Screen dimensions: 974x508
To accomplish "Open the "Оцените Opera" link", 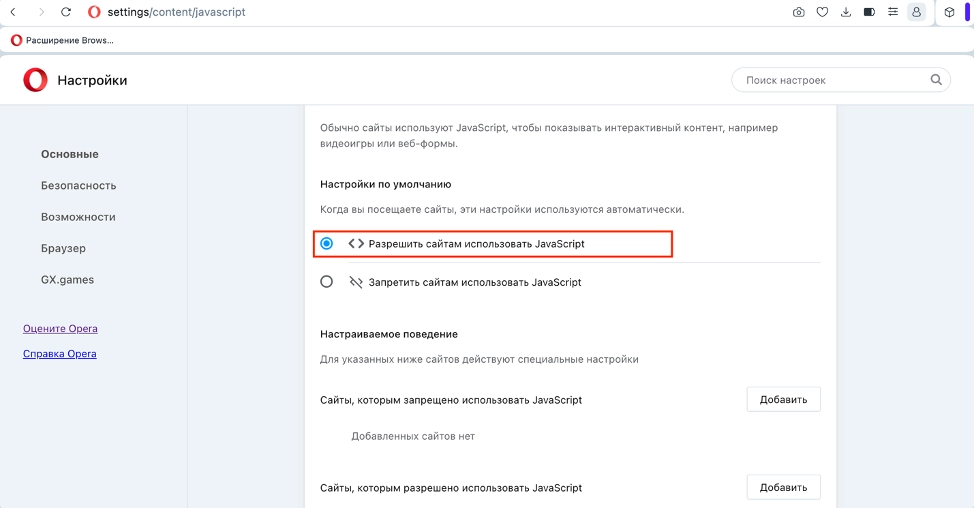I will (60, 329).
